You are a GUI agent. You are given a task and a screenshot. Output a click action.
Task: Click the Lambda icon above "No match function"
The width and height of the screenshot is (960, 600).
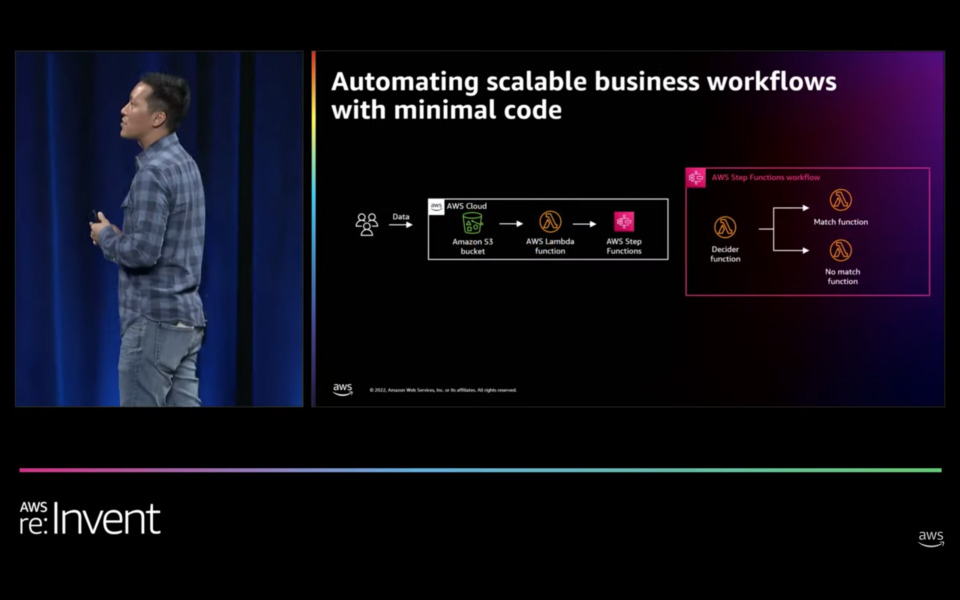pos(841,250)
